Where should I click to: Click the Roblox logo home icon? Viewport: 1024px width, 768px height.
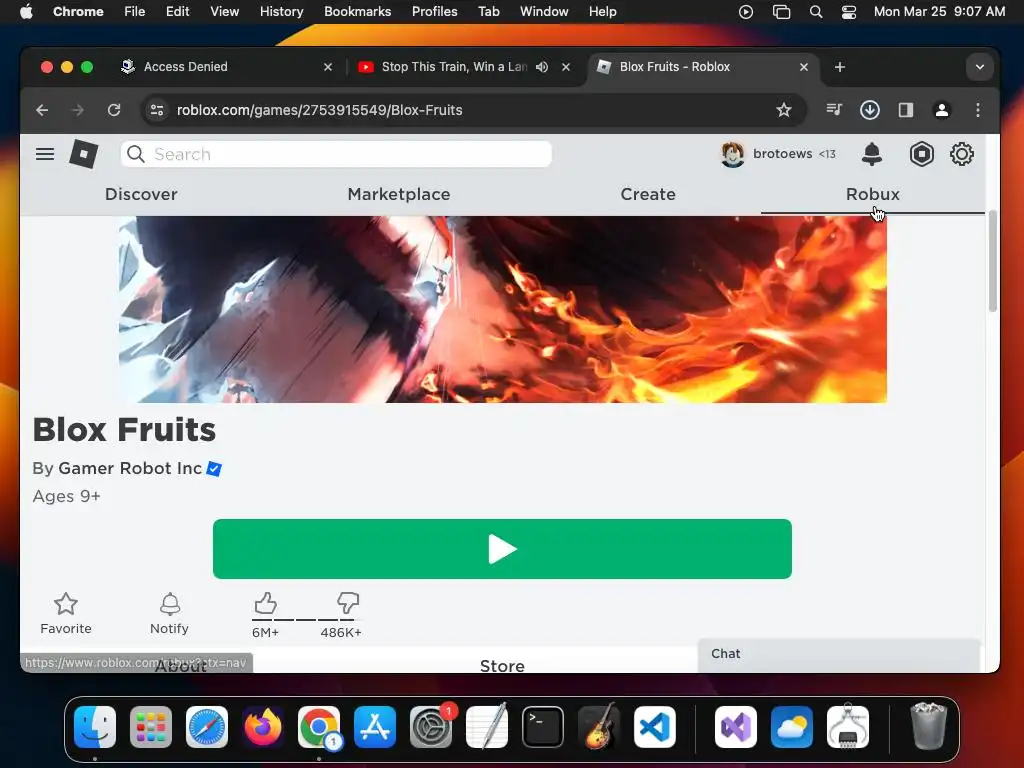84,154
